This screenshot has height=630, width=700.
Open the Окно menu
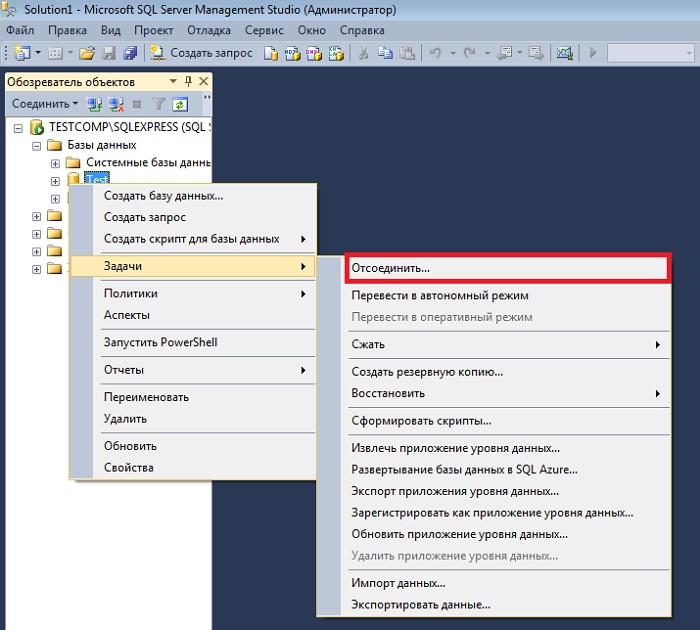312,30
